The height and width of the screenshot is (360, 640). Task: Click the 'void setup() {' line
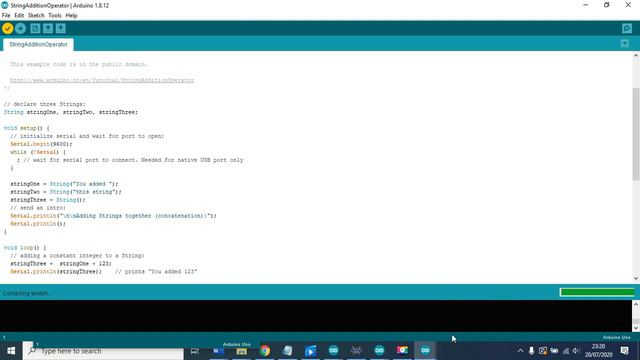27,128
